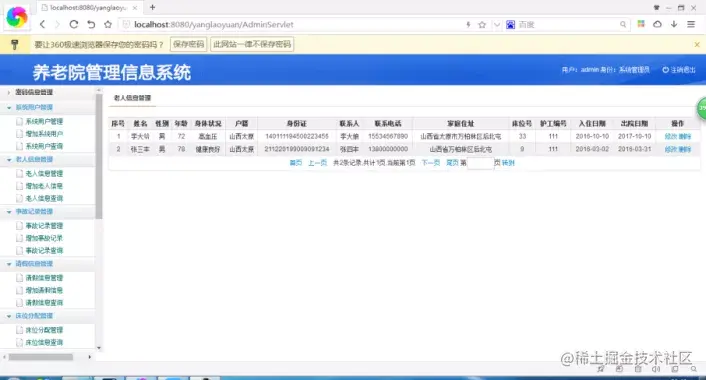
Task: Click 修改 in the row with ID 140111194500223455
Action: [670, 136]
